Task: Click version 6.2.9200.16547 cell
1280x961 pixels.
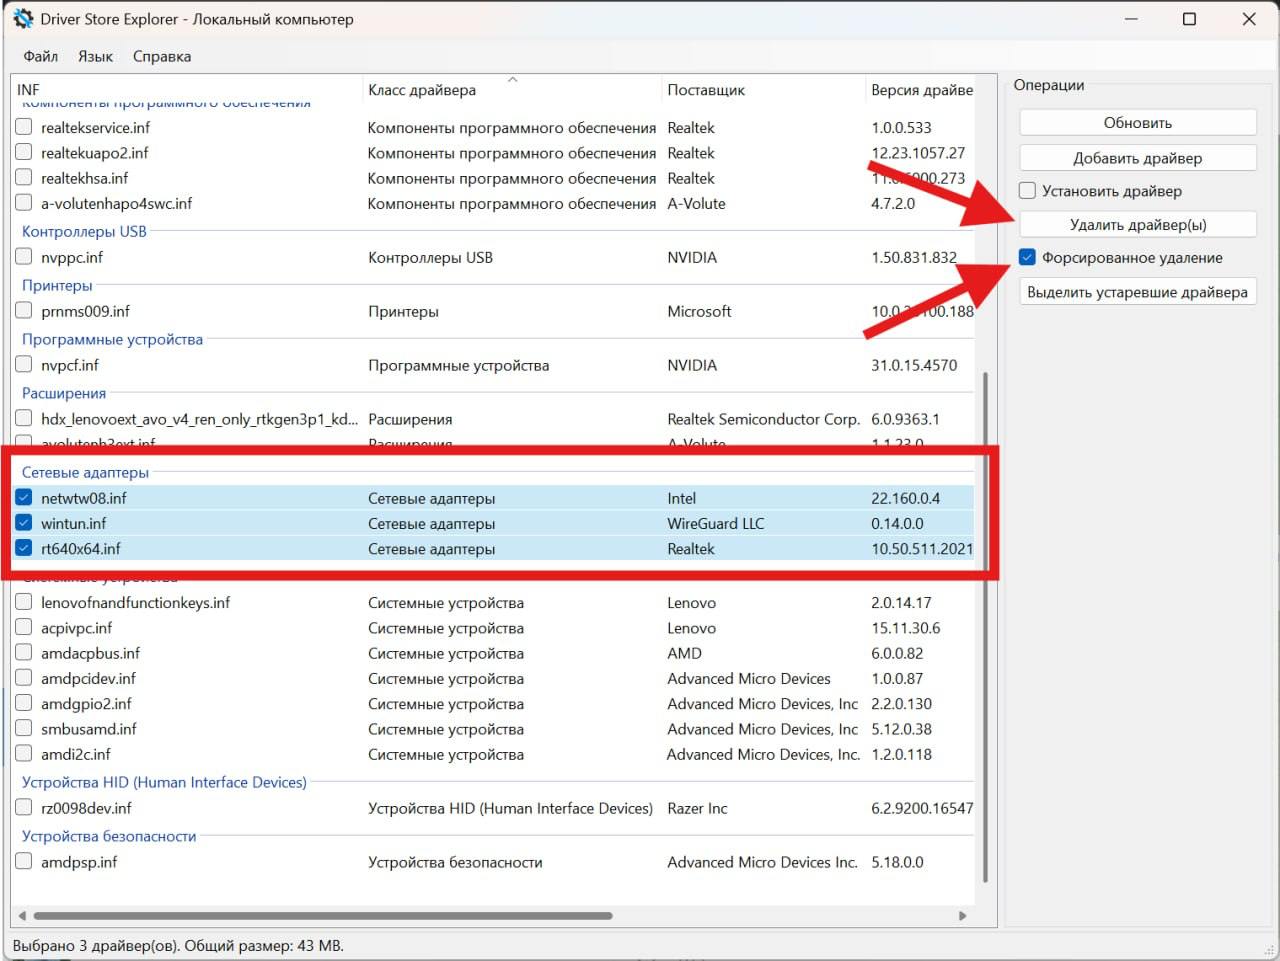Action: click(922, 808)
